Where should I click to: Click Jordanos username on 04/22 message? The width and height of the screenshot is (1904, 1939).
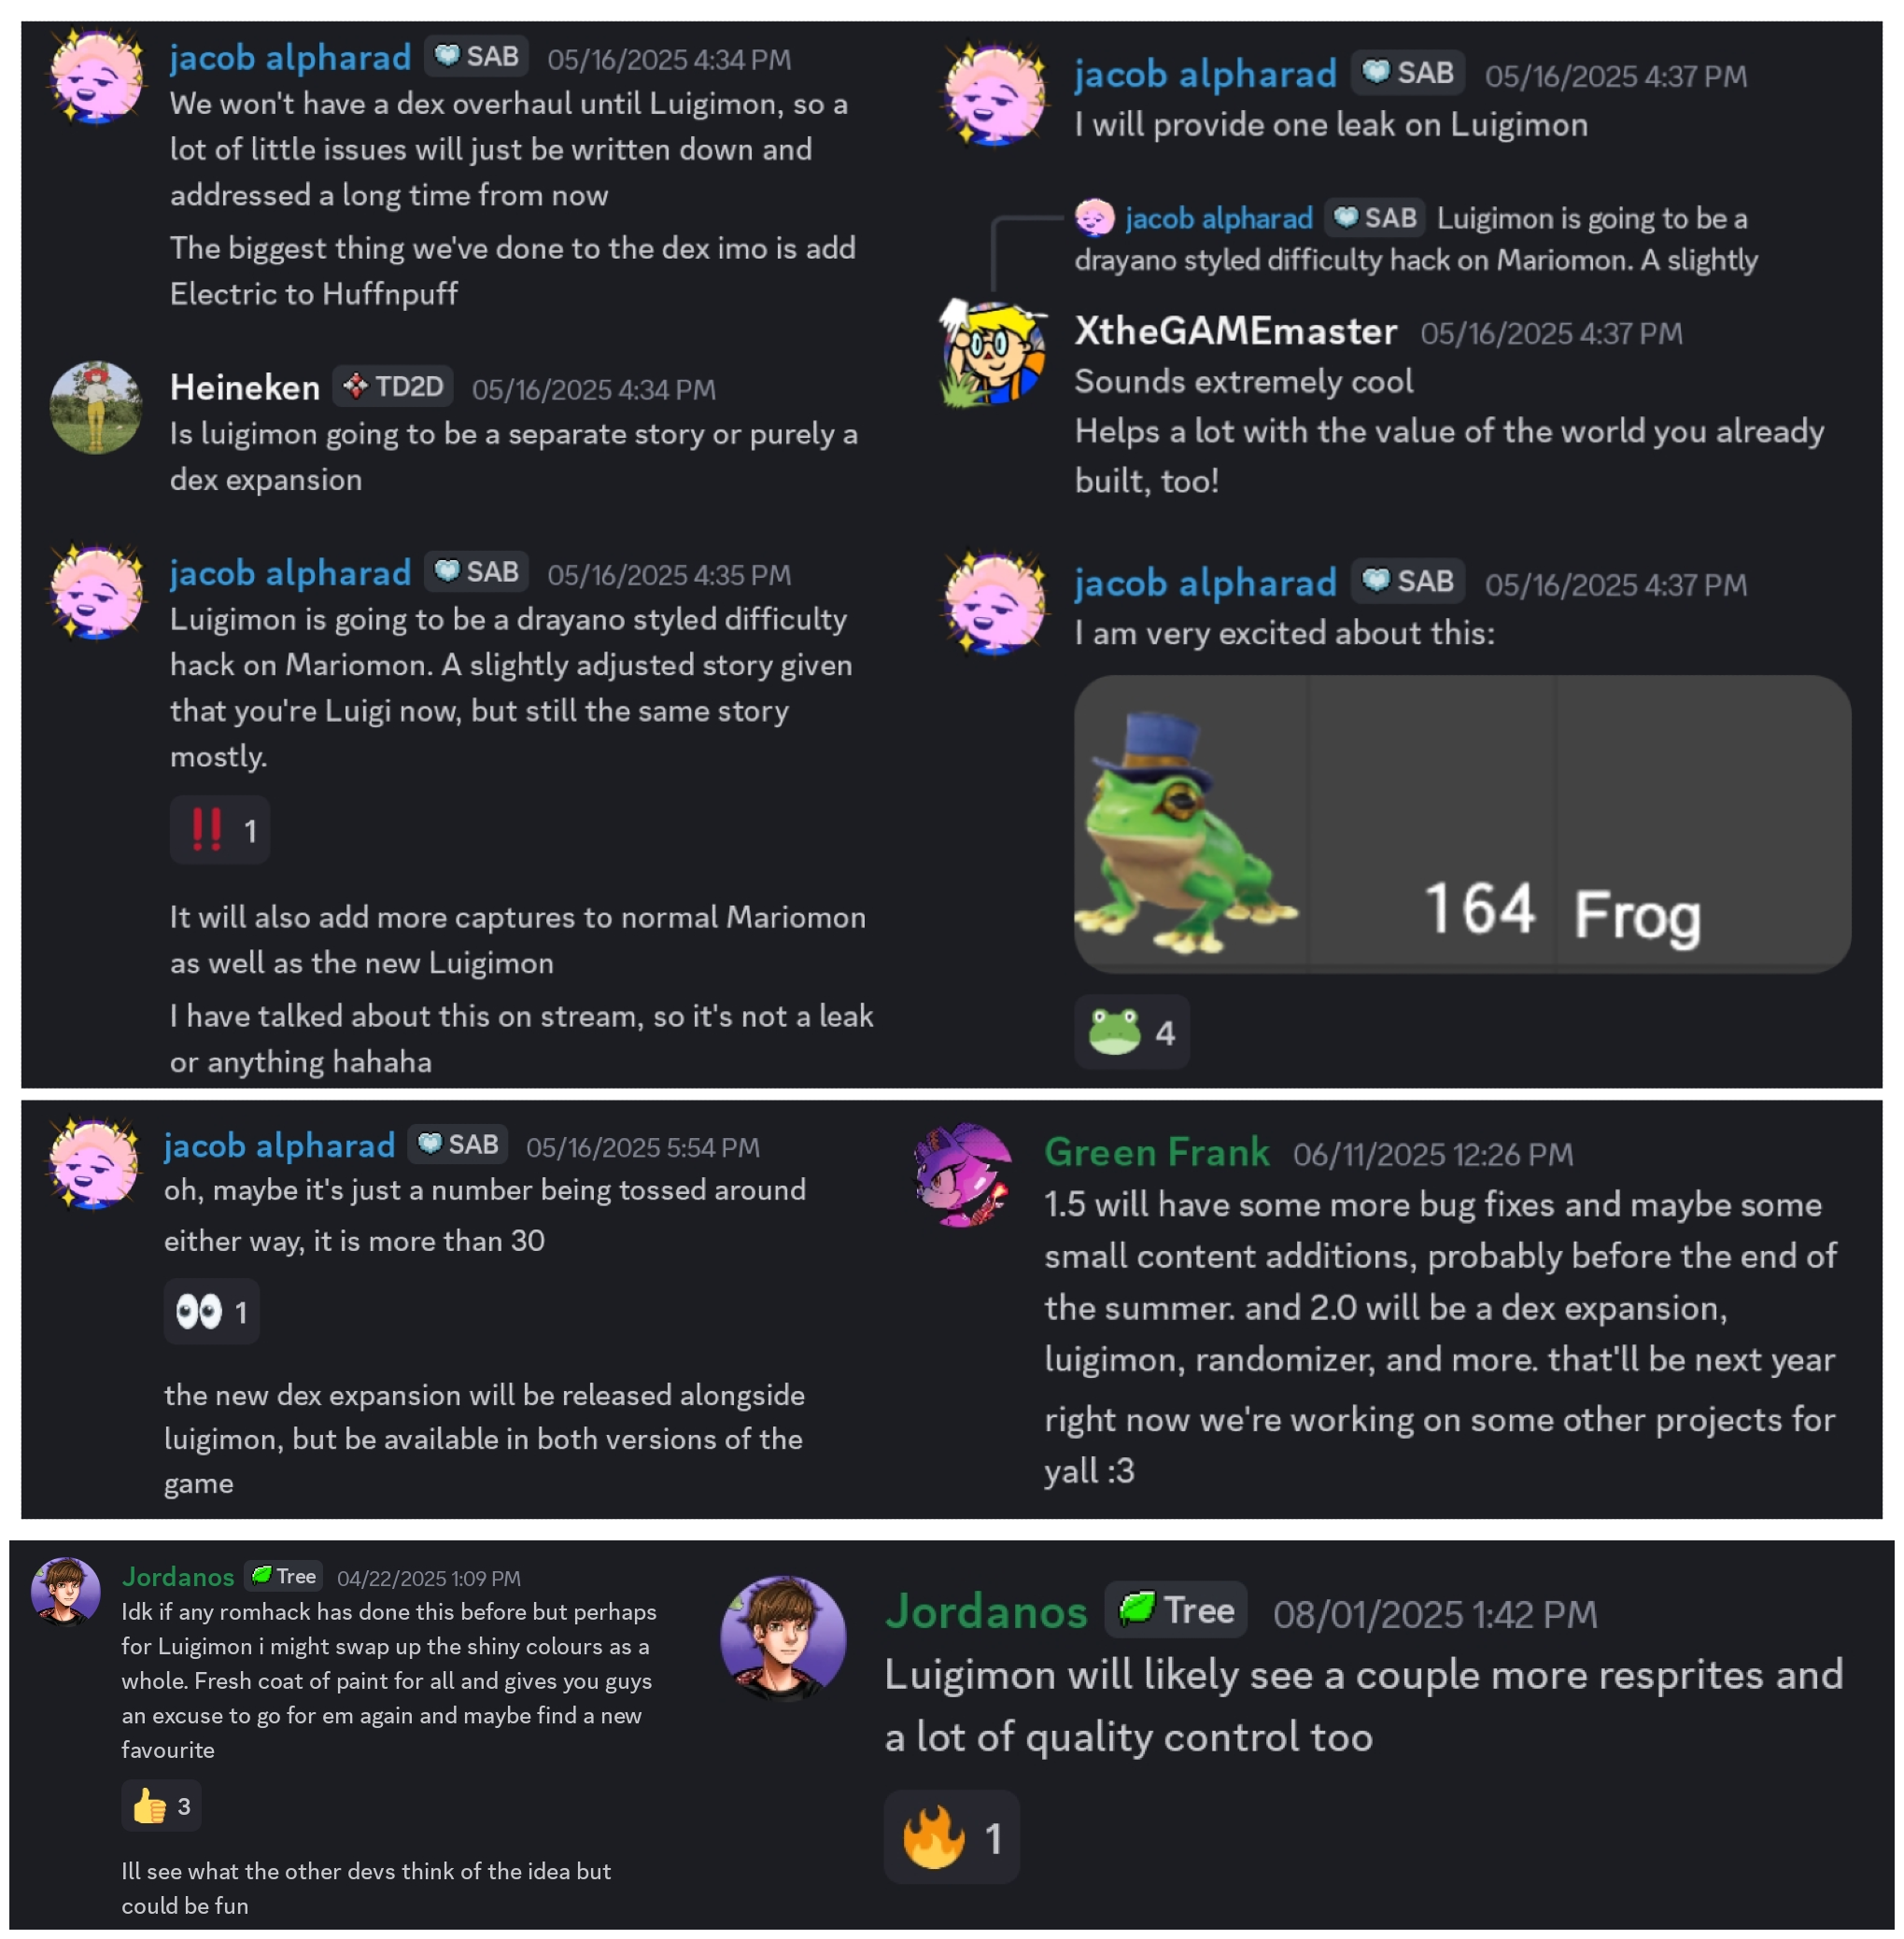(178, 1576)
